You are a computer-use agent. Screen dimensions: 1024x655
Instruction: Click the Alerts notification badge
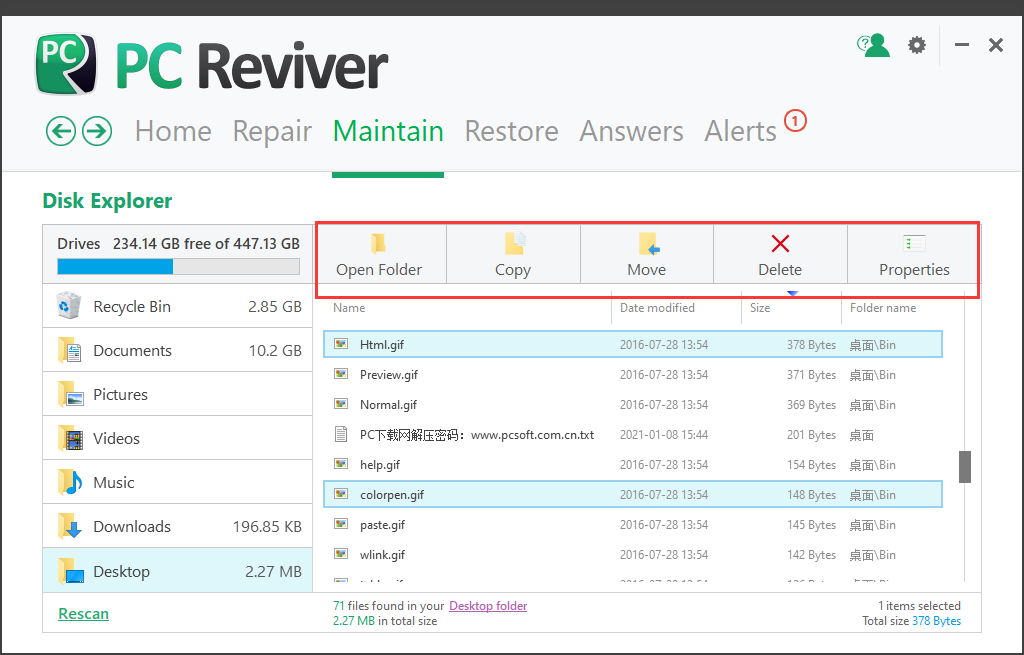click(x=795, y=121)
